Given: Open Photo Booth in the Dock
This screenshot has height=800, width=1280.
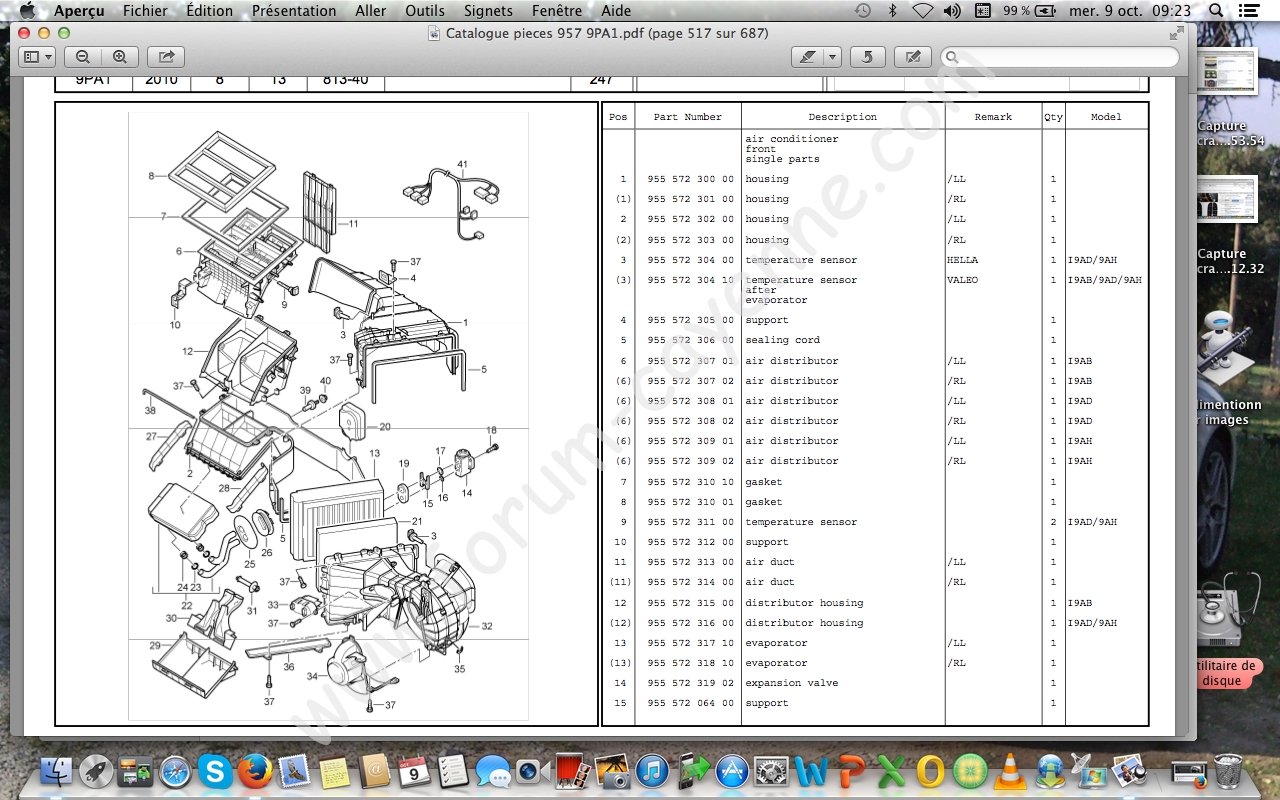Looking at the screenshot, I should coord(572,771).
